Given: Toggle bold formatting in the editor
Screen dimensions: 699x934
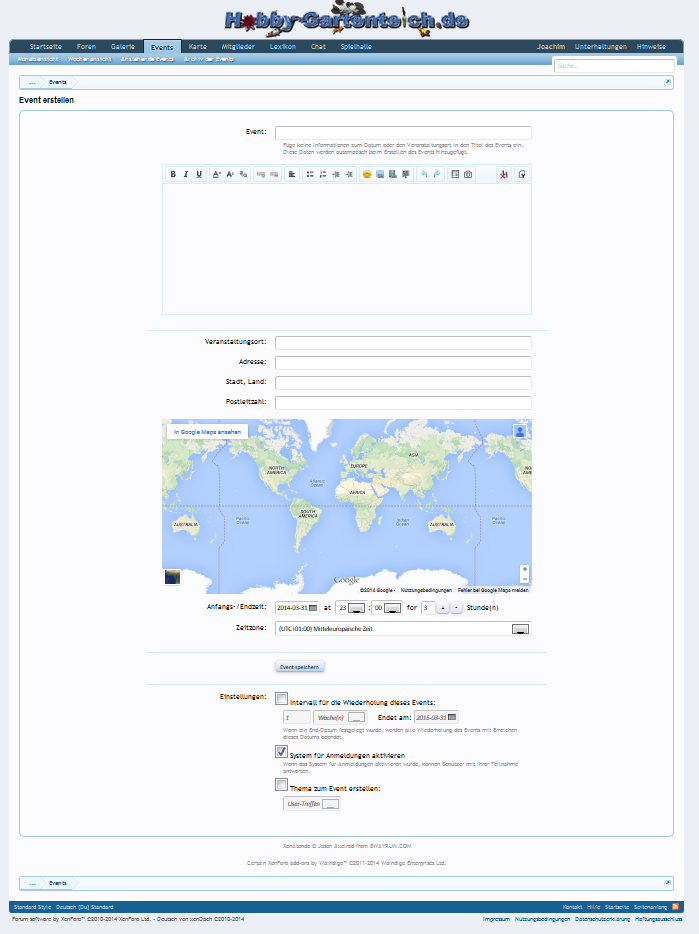Looking at the screenshot, I should coord(173,175).
